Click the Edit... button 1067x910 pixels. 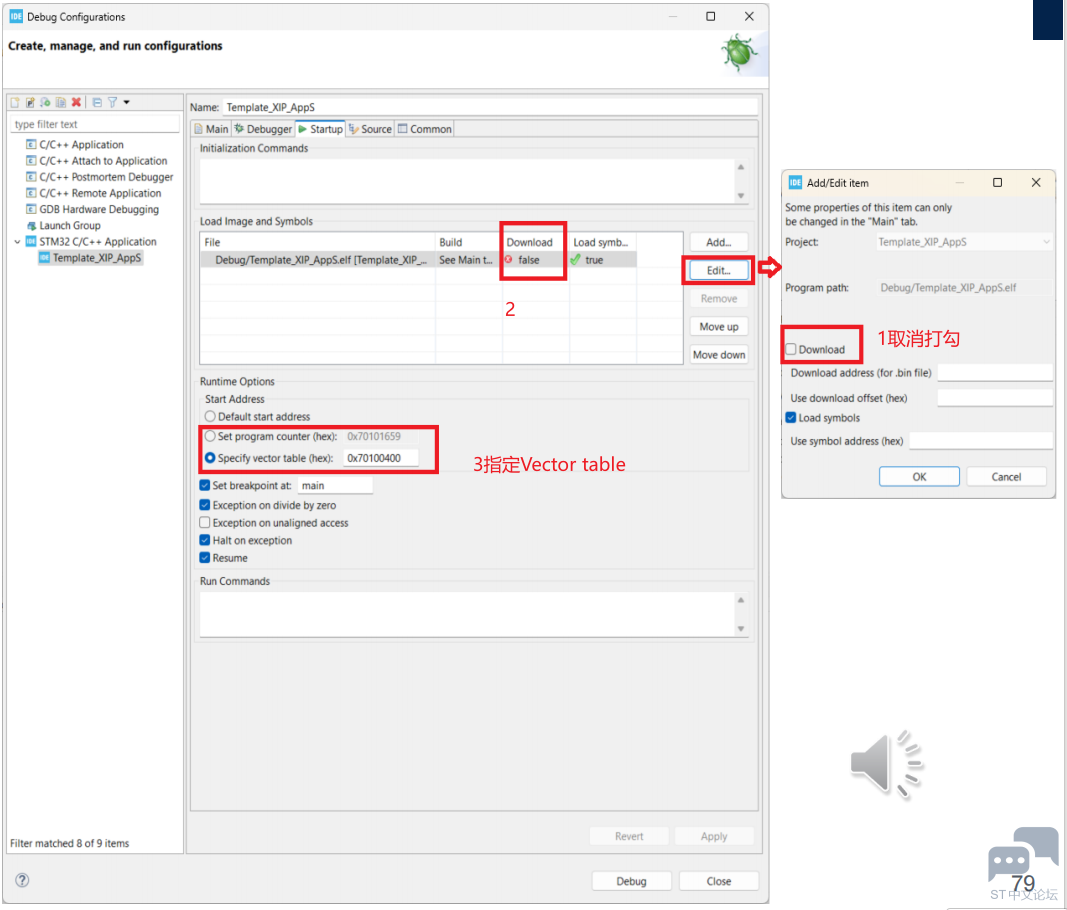[718, 270]
